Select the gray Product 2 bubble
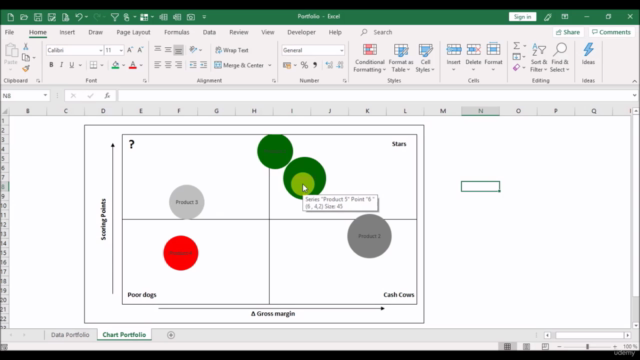This screenshot has height=360, width=640. [x=369, y=236]
